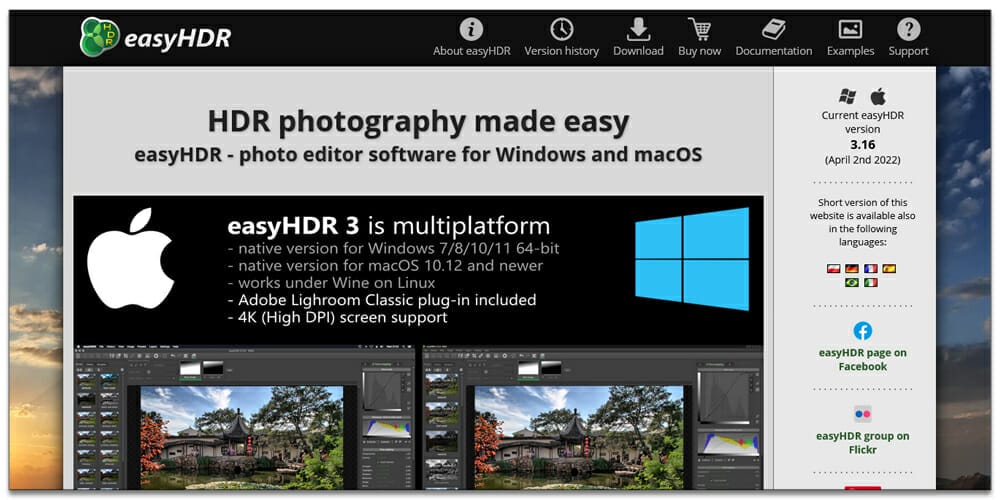Image resolution: width=1000 pixels, height=500 pixels.
Task: Click the blue Windows logo in banner
Action: pyautogui.click(x=692, y=259)
